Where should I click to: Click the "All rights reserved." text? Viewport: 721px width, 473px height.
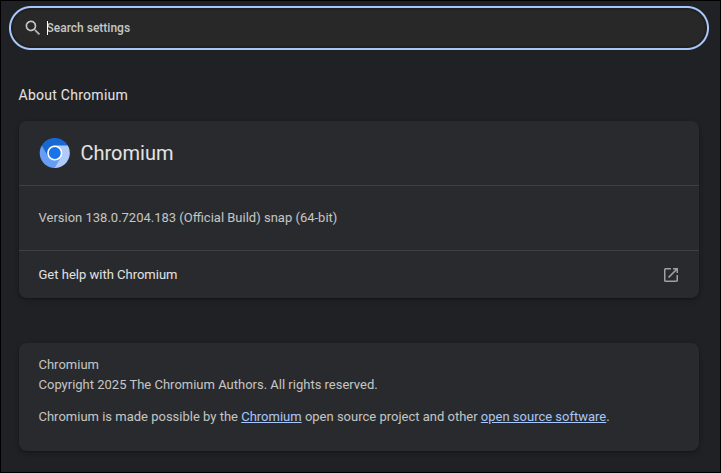pyautogui.click(x=324, y=384)
